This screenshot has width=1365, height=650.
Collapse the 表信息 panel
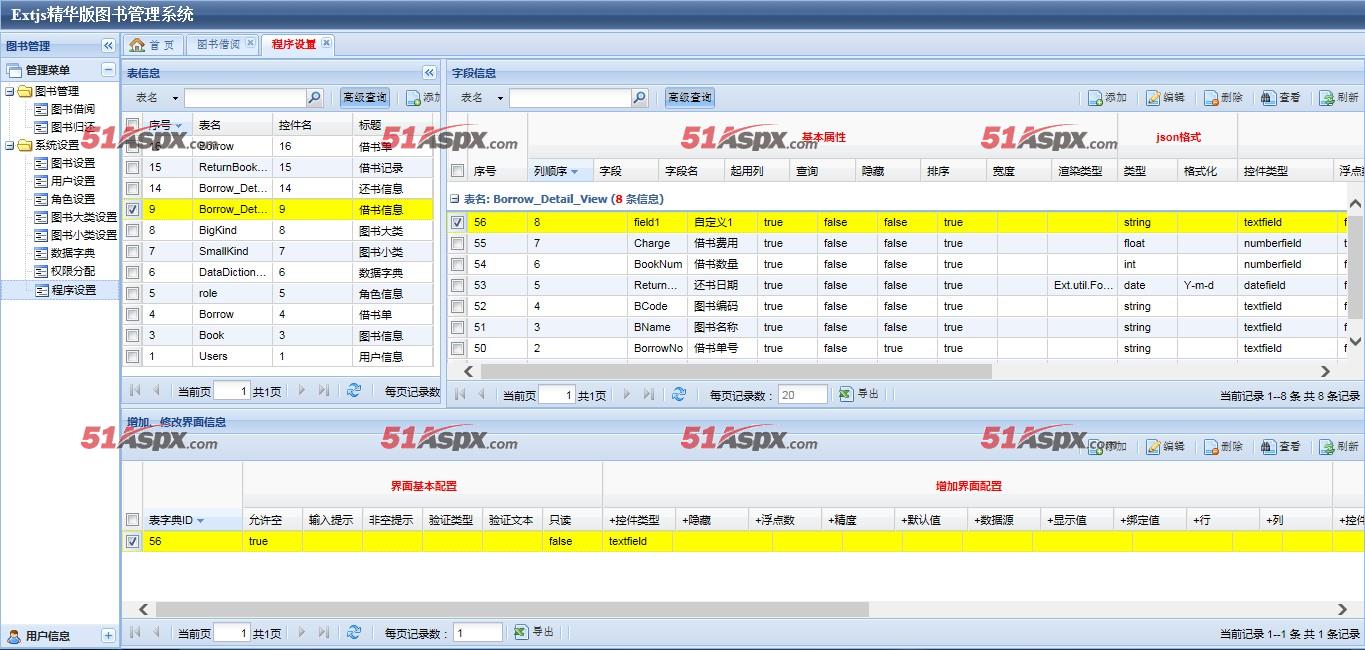click(x=429, y=73)
